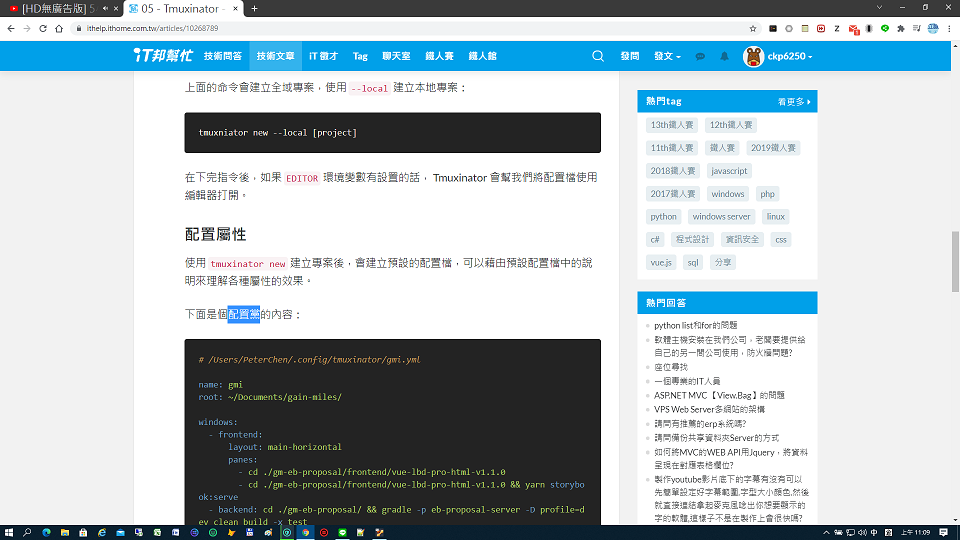Open the Chrome three-dot menu
This screenshot has width=960, height=540.
click(x=949, y=28)
